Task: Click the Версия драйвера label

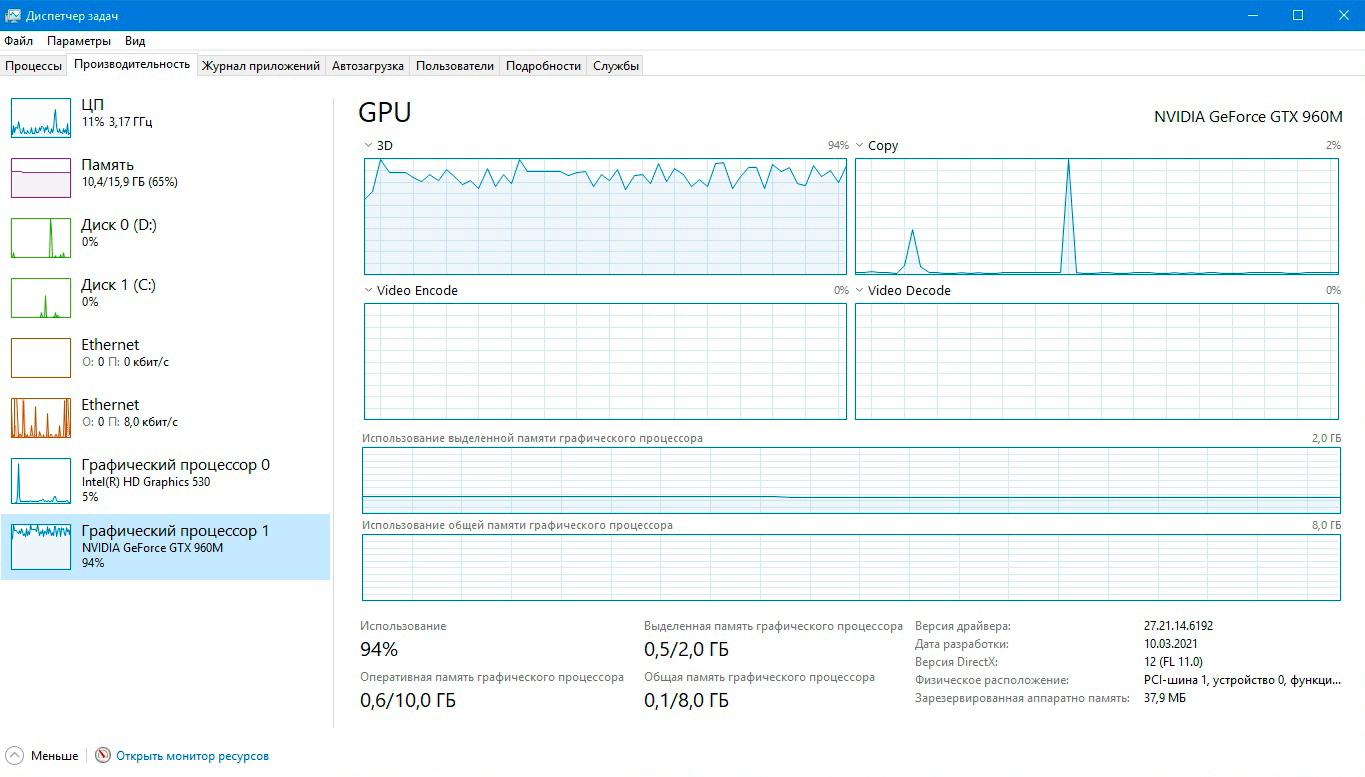Action: tap(963, 626)
